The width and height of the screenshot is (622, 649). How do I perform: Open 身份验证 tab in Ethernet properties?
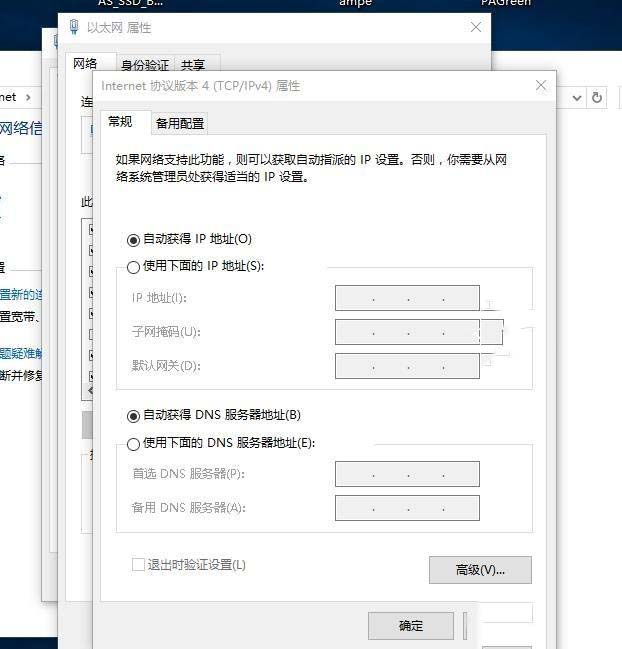(x=145, y=65)
